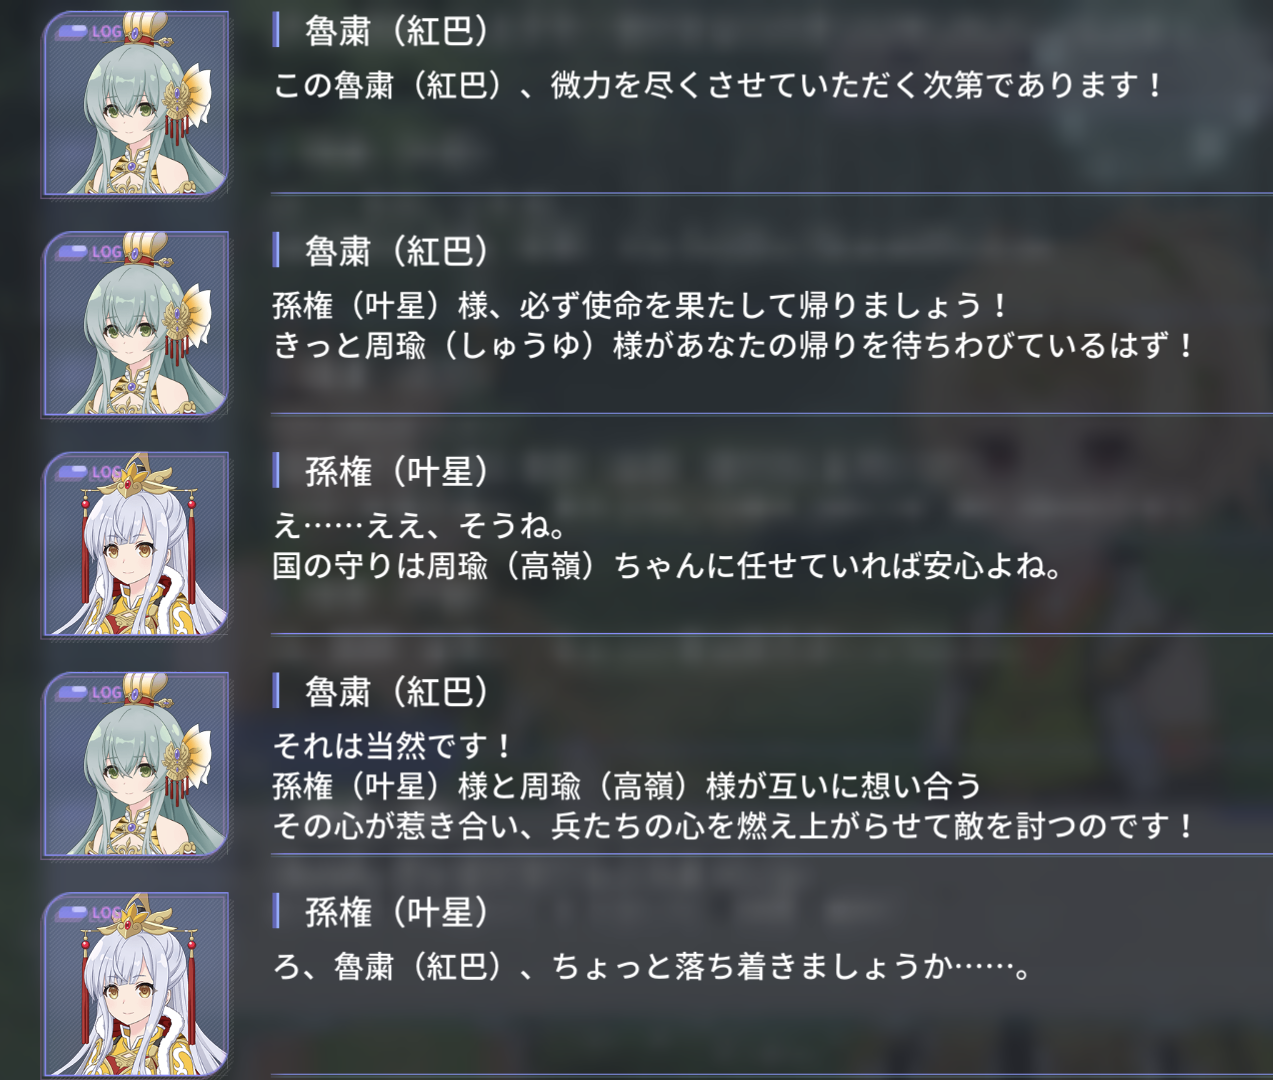The image size is (1273, 1080).
Task: Click the line その心が惹き合い、兵たちの心を
Action: pos(733,826)
